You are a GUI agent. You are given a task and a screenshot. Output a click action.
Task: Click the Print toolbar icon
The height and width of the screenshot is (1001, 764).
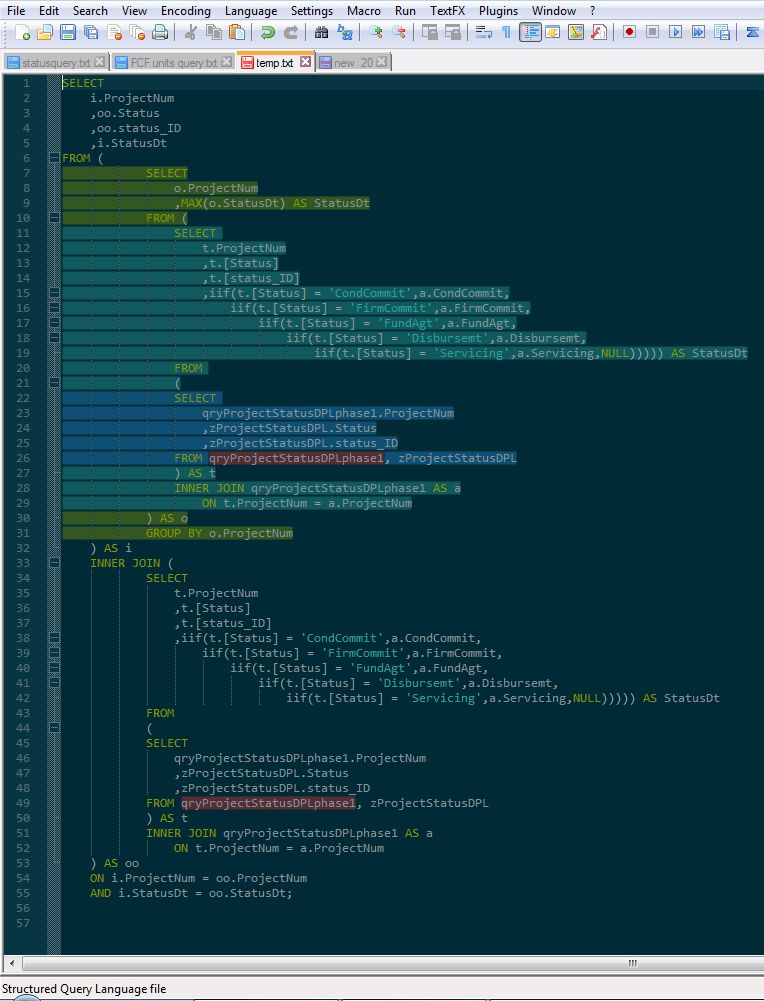[x=160, y=32]
